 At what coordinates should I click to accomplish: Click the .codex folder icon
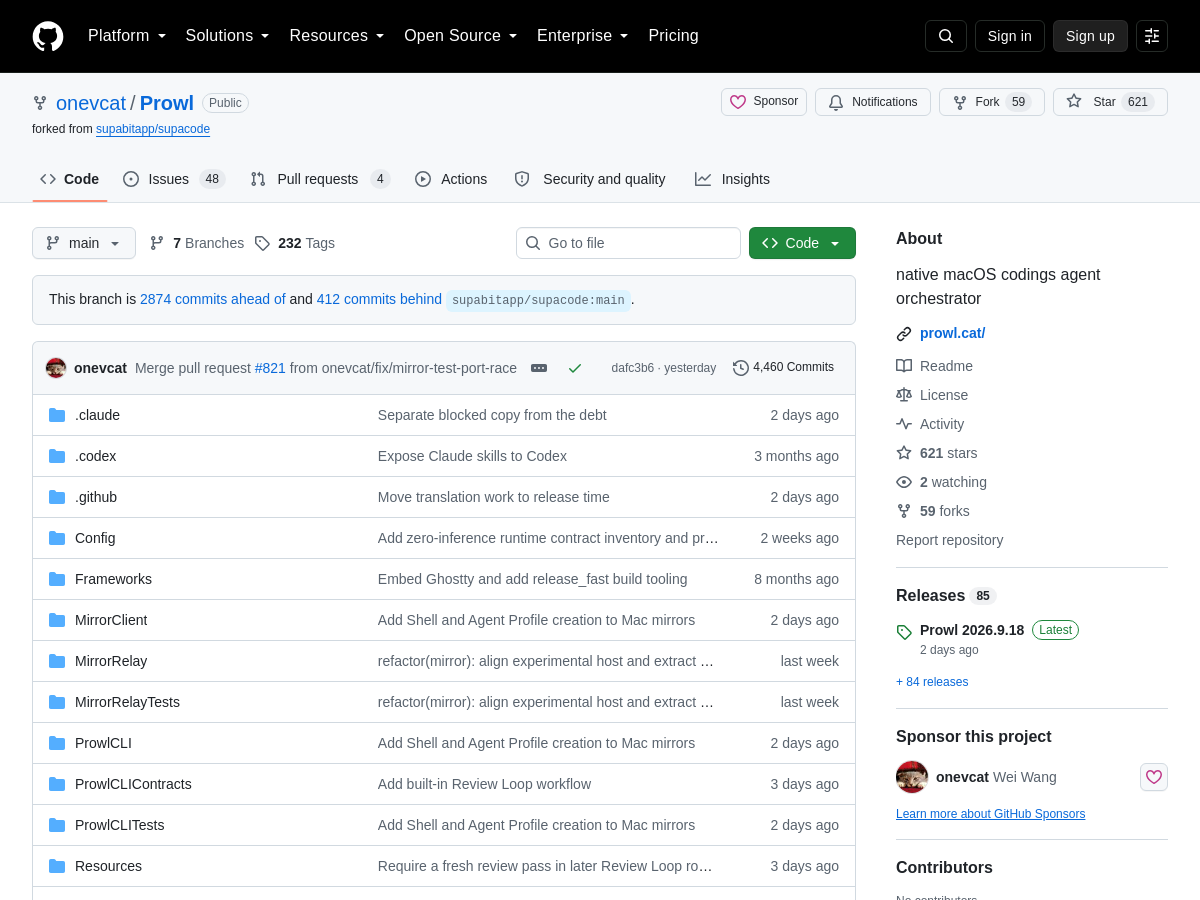click(x=57, y=456)
